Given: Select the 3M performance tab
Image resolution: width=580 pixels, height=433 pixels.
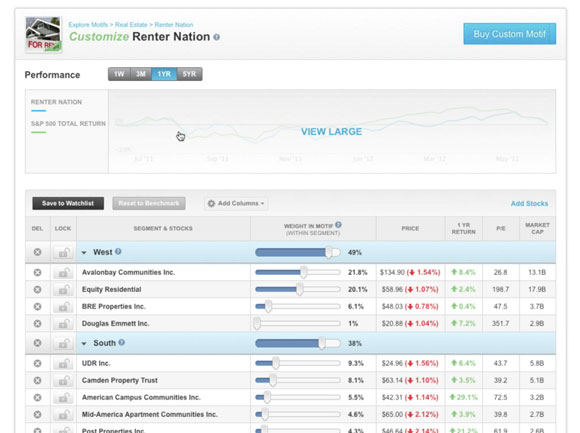Looking at the screenshot, I should pyautogui.click(x=141, y=74).
